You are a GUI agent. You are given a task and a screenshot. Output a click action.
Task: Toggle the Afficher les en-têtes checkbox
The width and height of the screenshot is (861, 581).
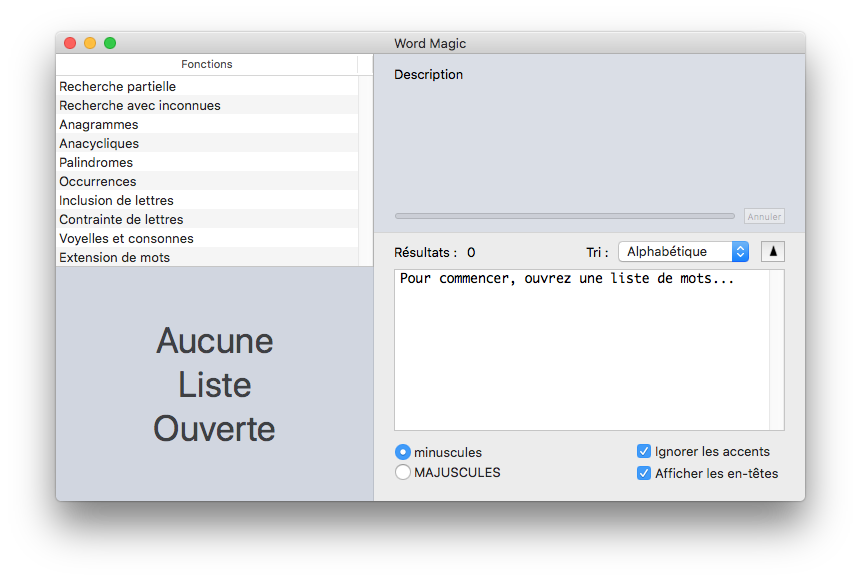click(644, 473)
